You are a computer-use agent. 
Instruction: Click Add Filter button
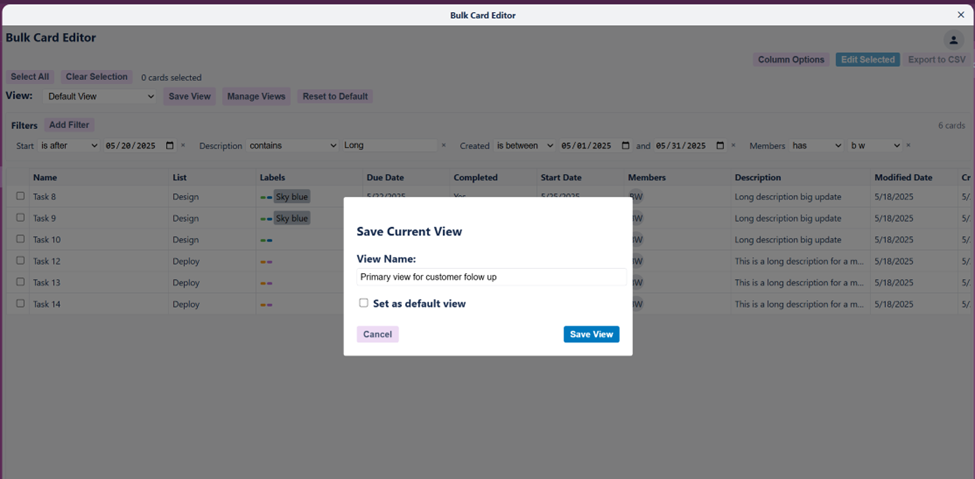point(69,125)
